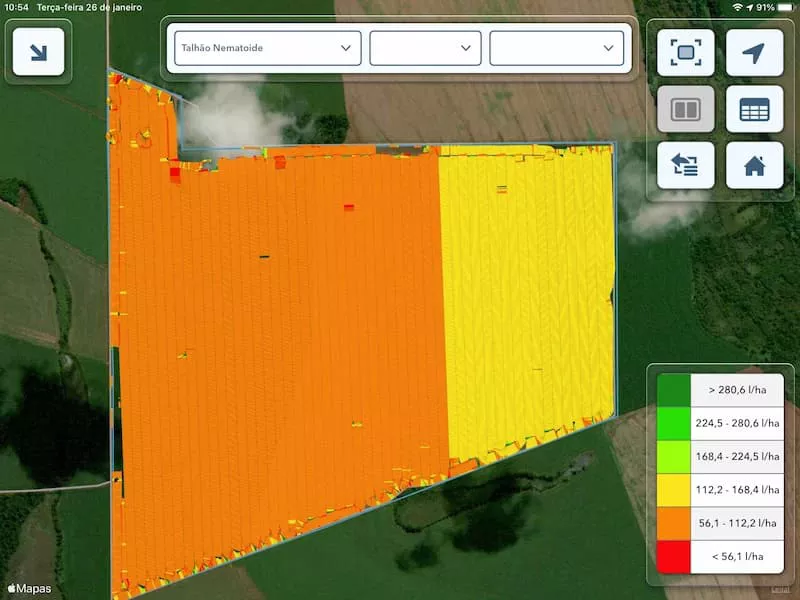The height and width of the screenshot is (600, 800).
Task: Click the fit-to-extent frame icon
Action: click(685, 53)
